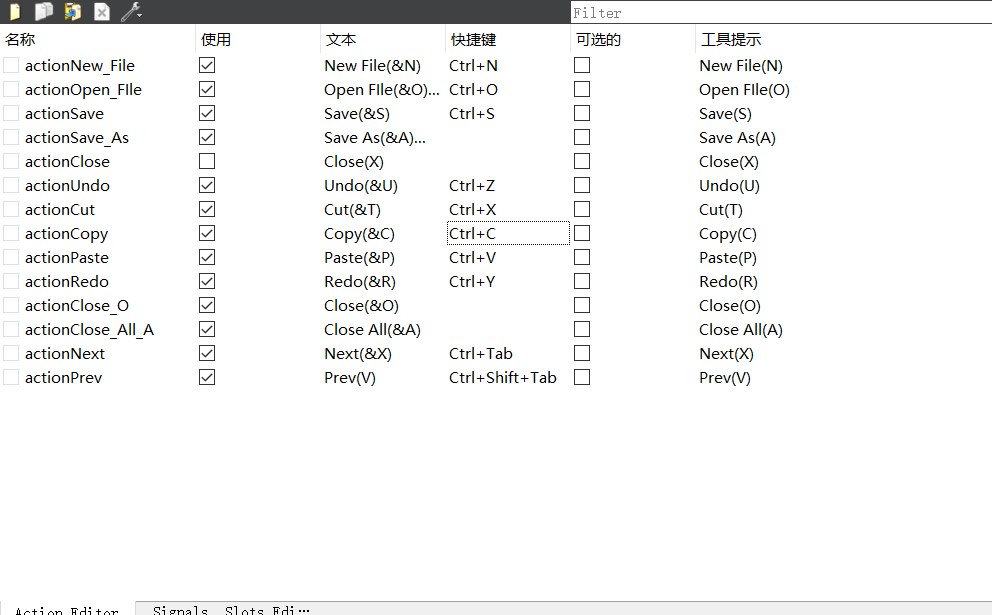This screenshot has height=615, width=992.
Task: Click the Copy action toolbar icon
Action: click(44, 11)
